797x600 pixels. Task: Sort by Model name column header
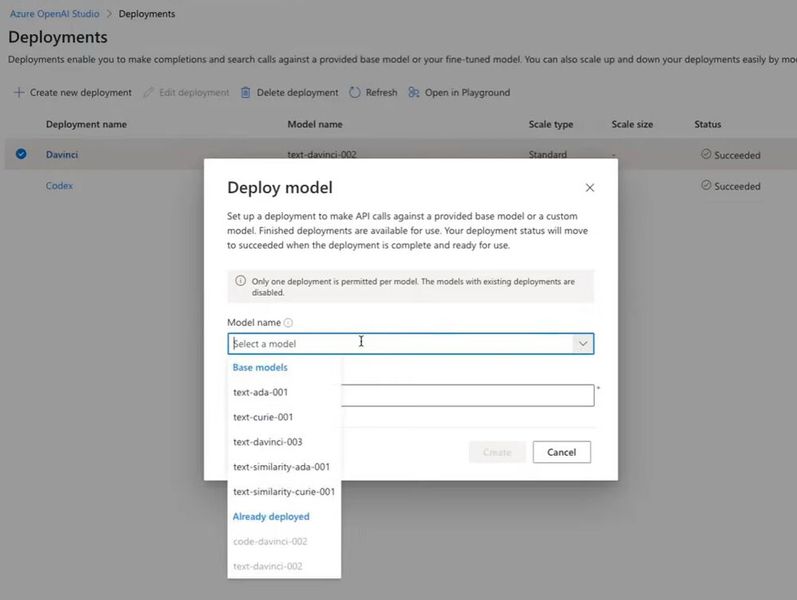[x=315, y=124]
